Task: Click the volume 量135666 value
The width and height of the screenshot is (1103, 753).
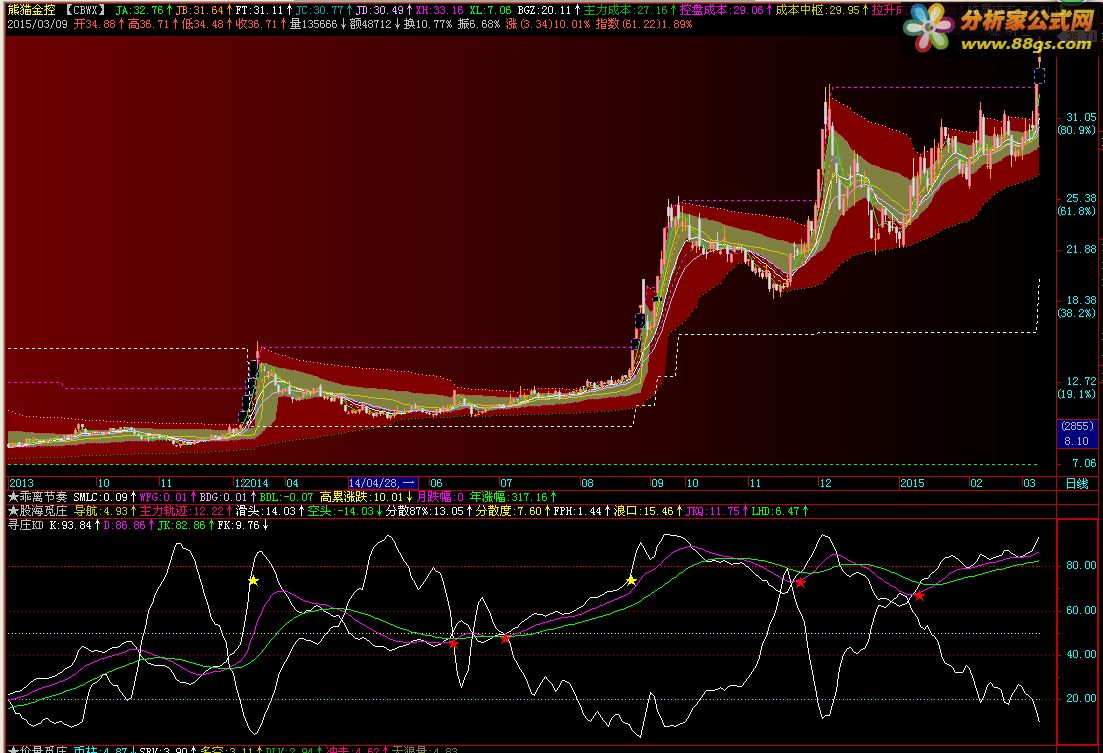Action: [313, 24]
